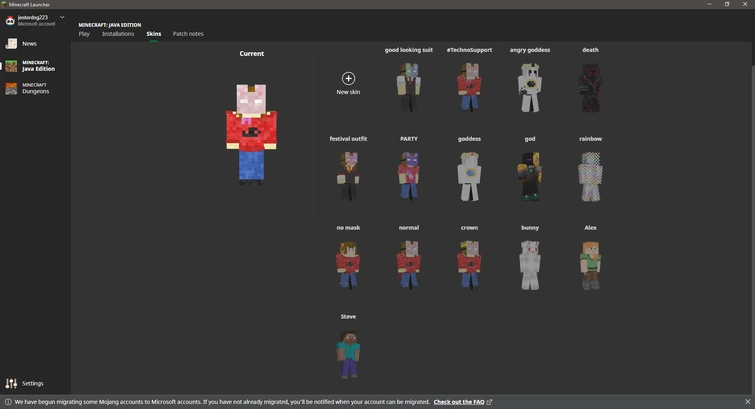Select the Skins tab

coord(154,34)
